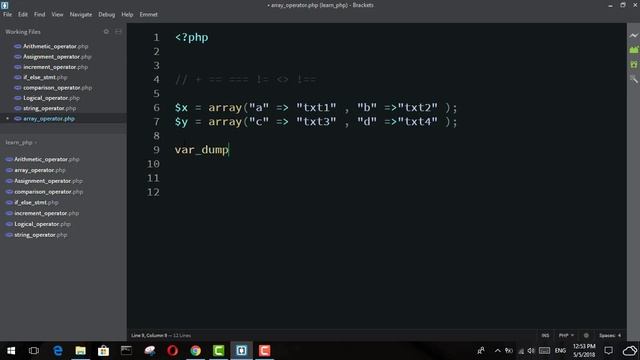Open the learn_php project dropdown
640x360 pixels.
21,142
